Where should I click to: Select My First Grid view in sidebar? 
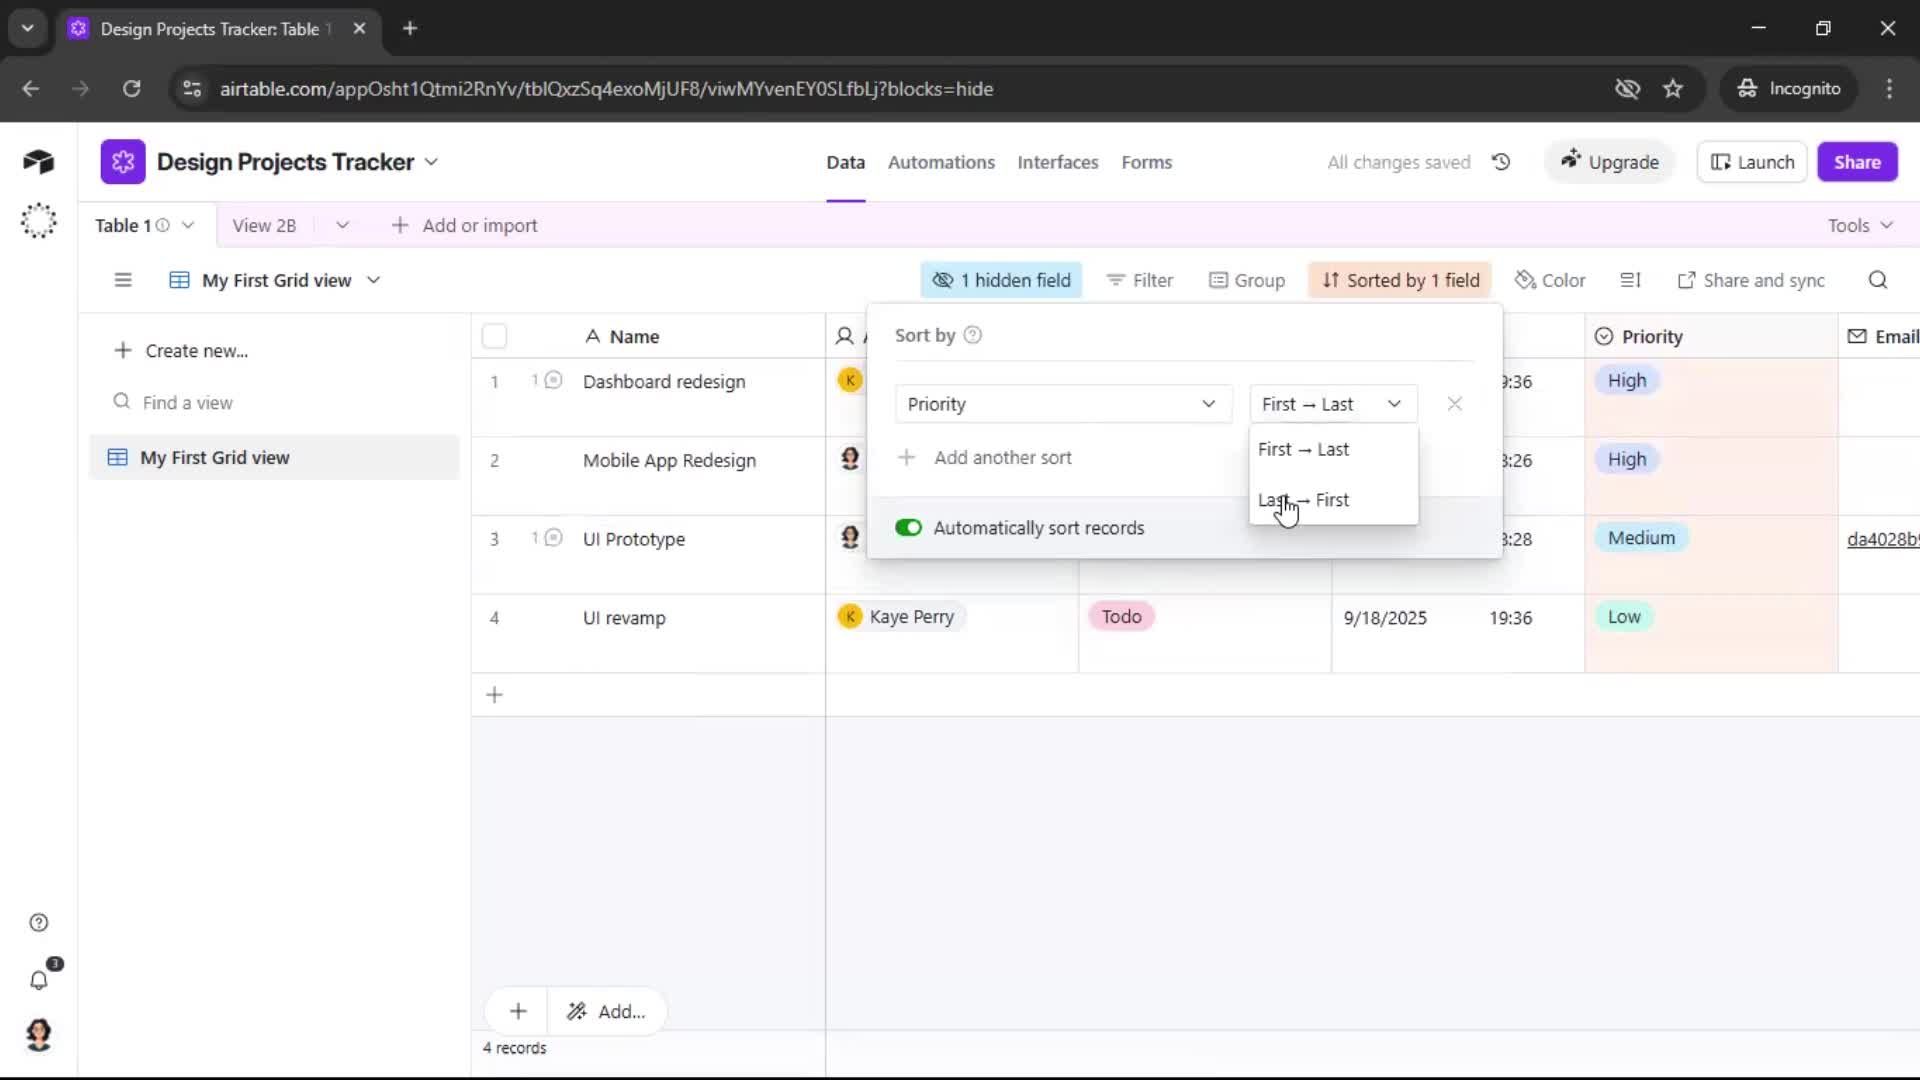[274, 457]
